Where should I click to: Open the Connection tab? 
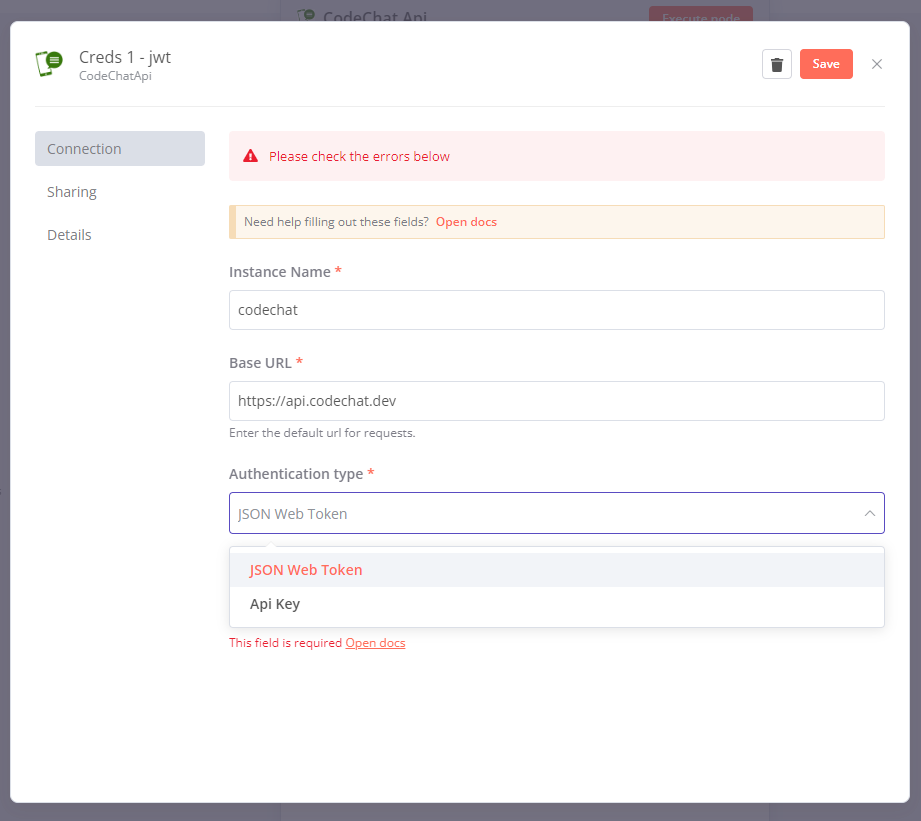pos(84,148)
